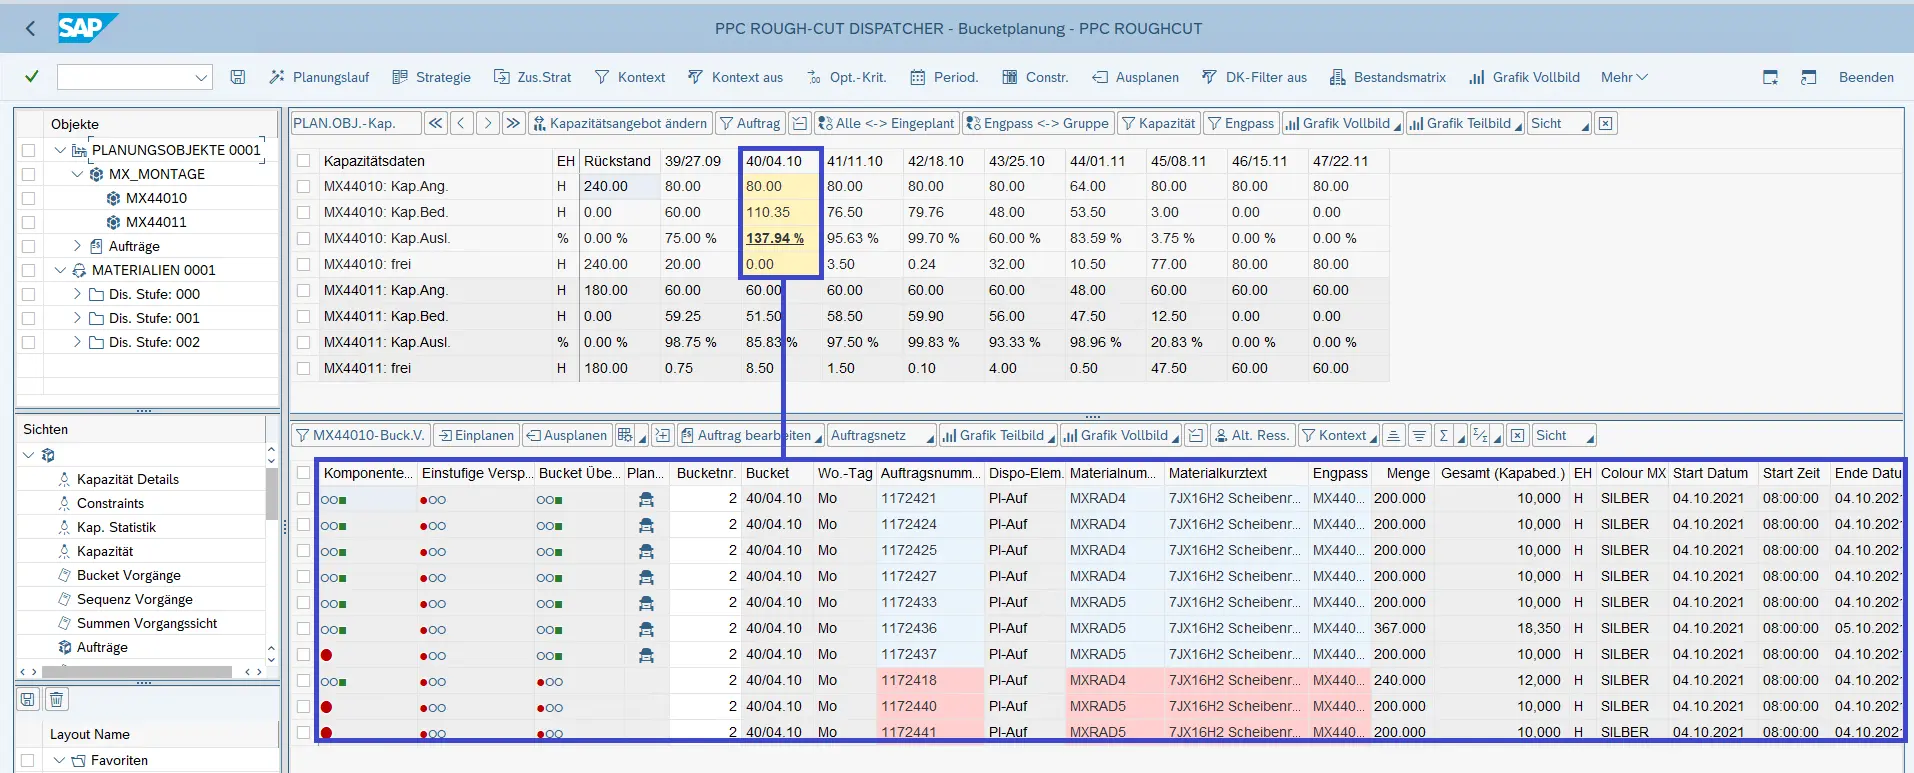The width and height of the screenshot is (1914, 773).
Task: Select the row checkbox for MX44010: Kap.Ang.
Action: [303, 186]
